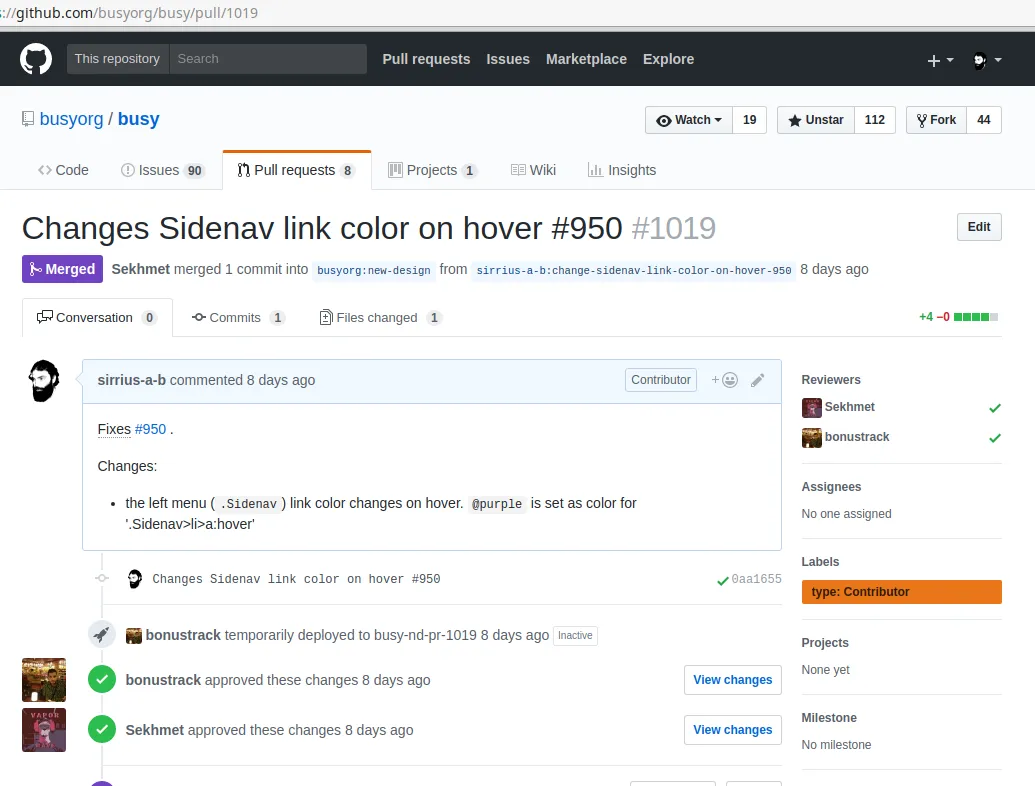Open busyorg:new-design base branch

pyautogui.click(x=374, y=270)
